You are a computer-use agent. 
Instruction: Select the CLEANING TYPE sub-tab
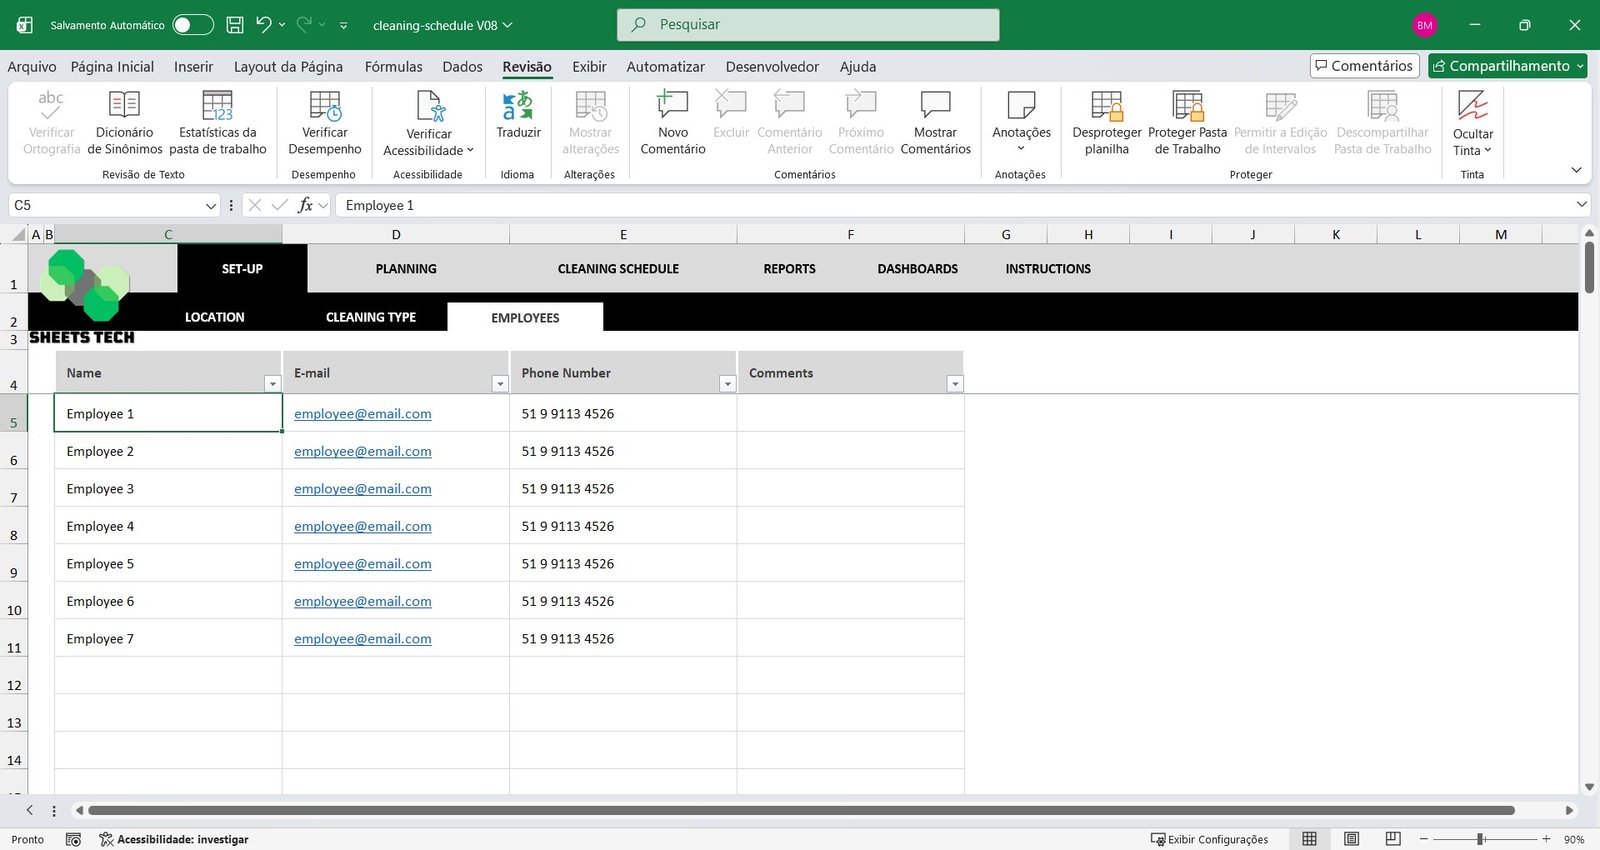[x=371, y=317]
